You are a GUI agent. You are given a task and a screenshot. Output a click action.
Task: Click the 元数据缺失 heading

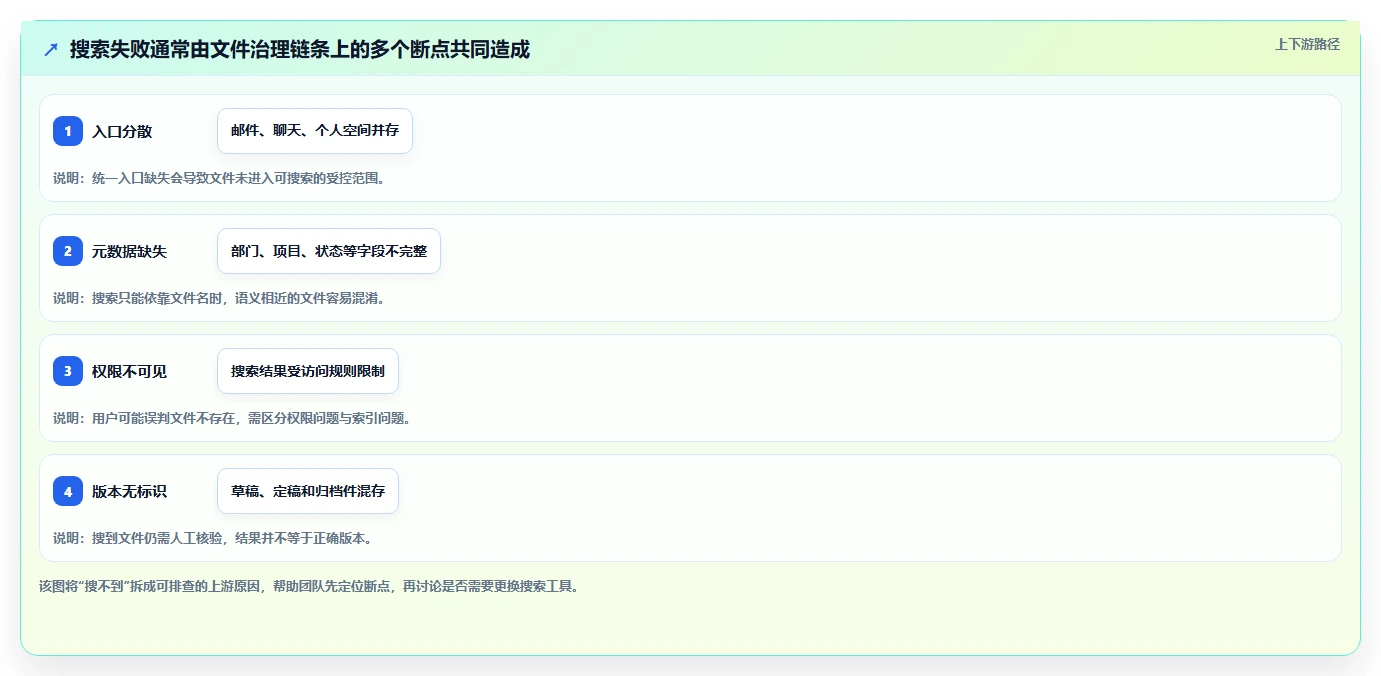pyautogui.click(x=129, y=251)
